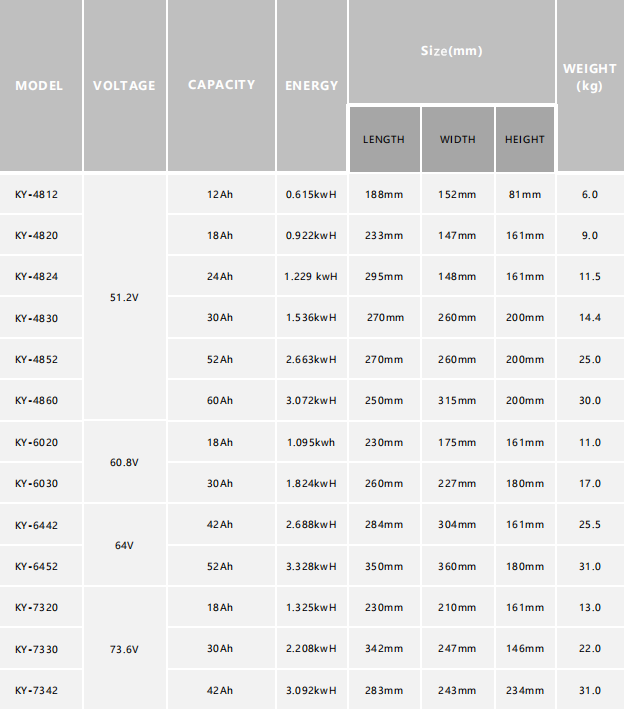Click the MODEL column header
Screen dimensions: 624x710
pos(39,86)
